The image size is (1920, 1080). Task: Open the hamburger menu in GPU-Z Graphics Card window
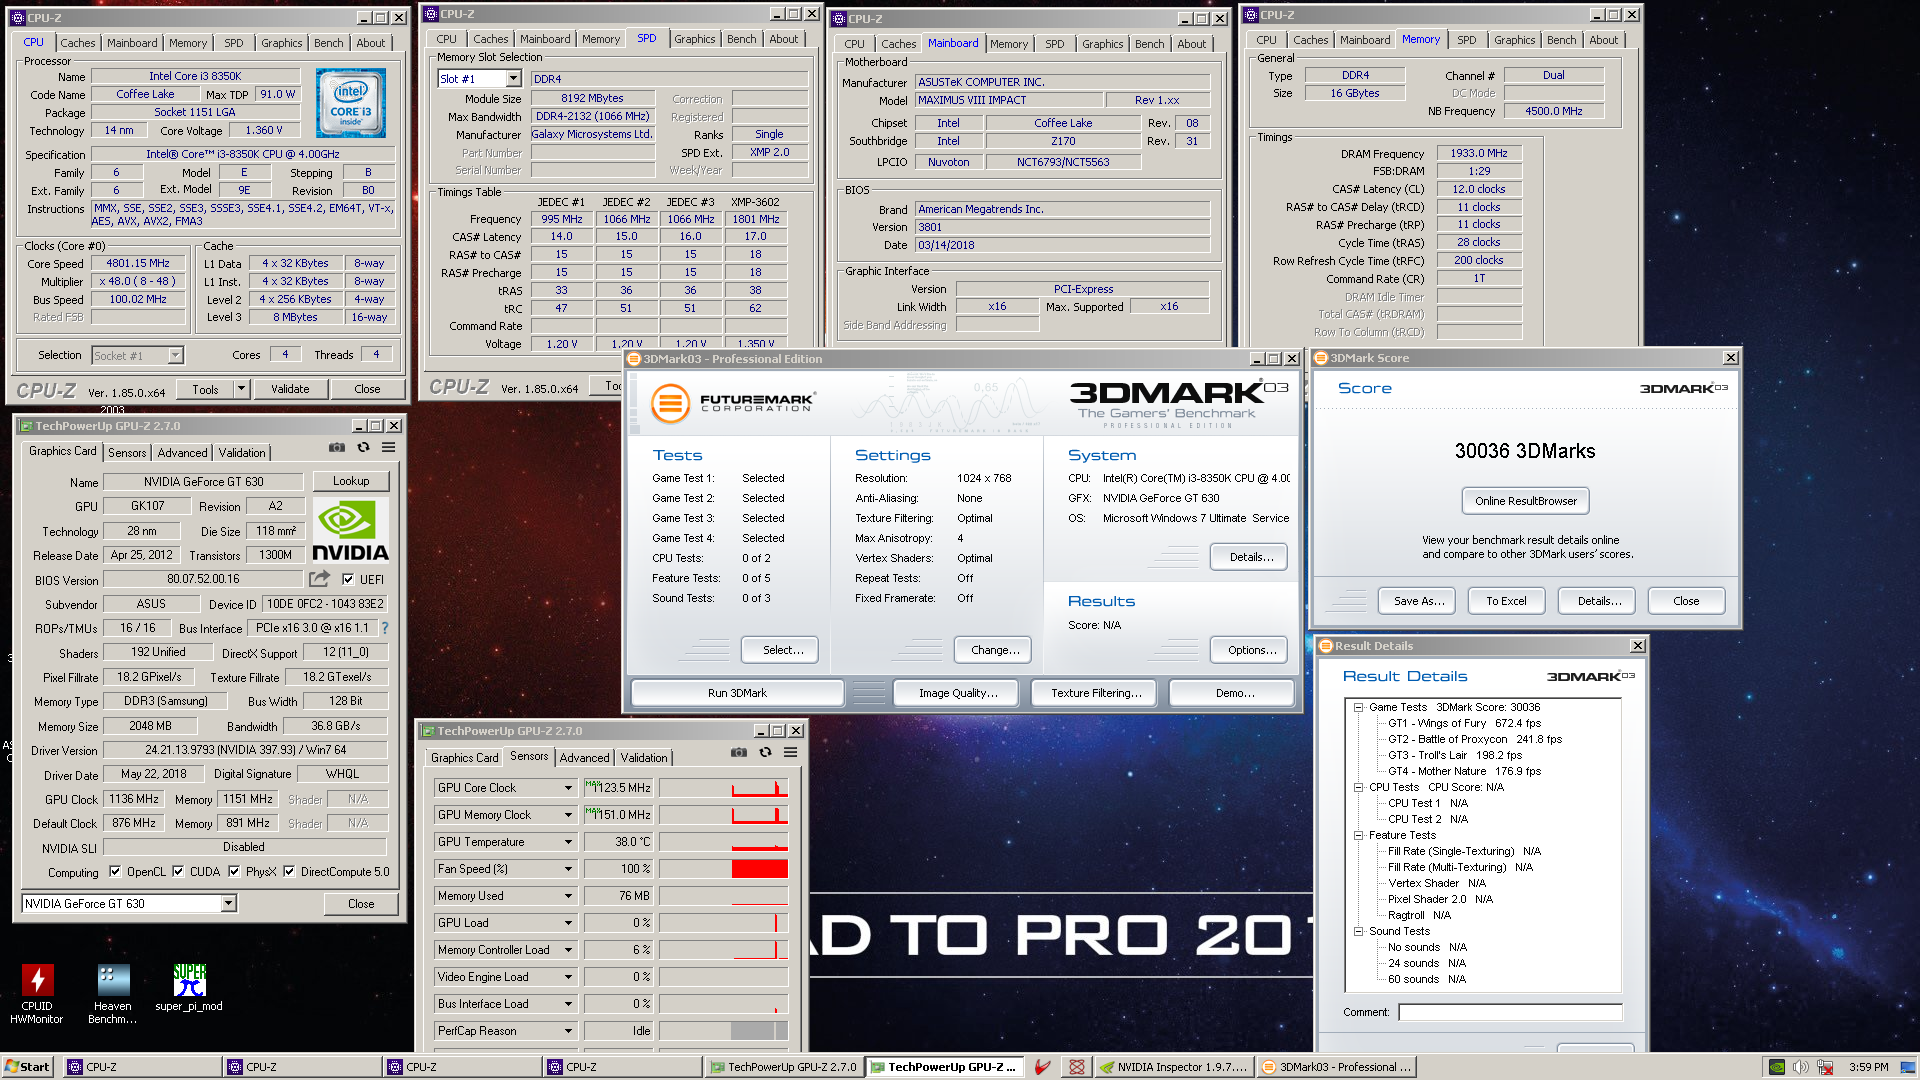click(x=388, y=447)
